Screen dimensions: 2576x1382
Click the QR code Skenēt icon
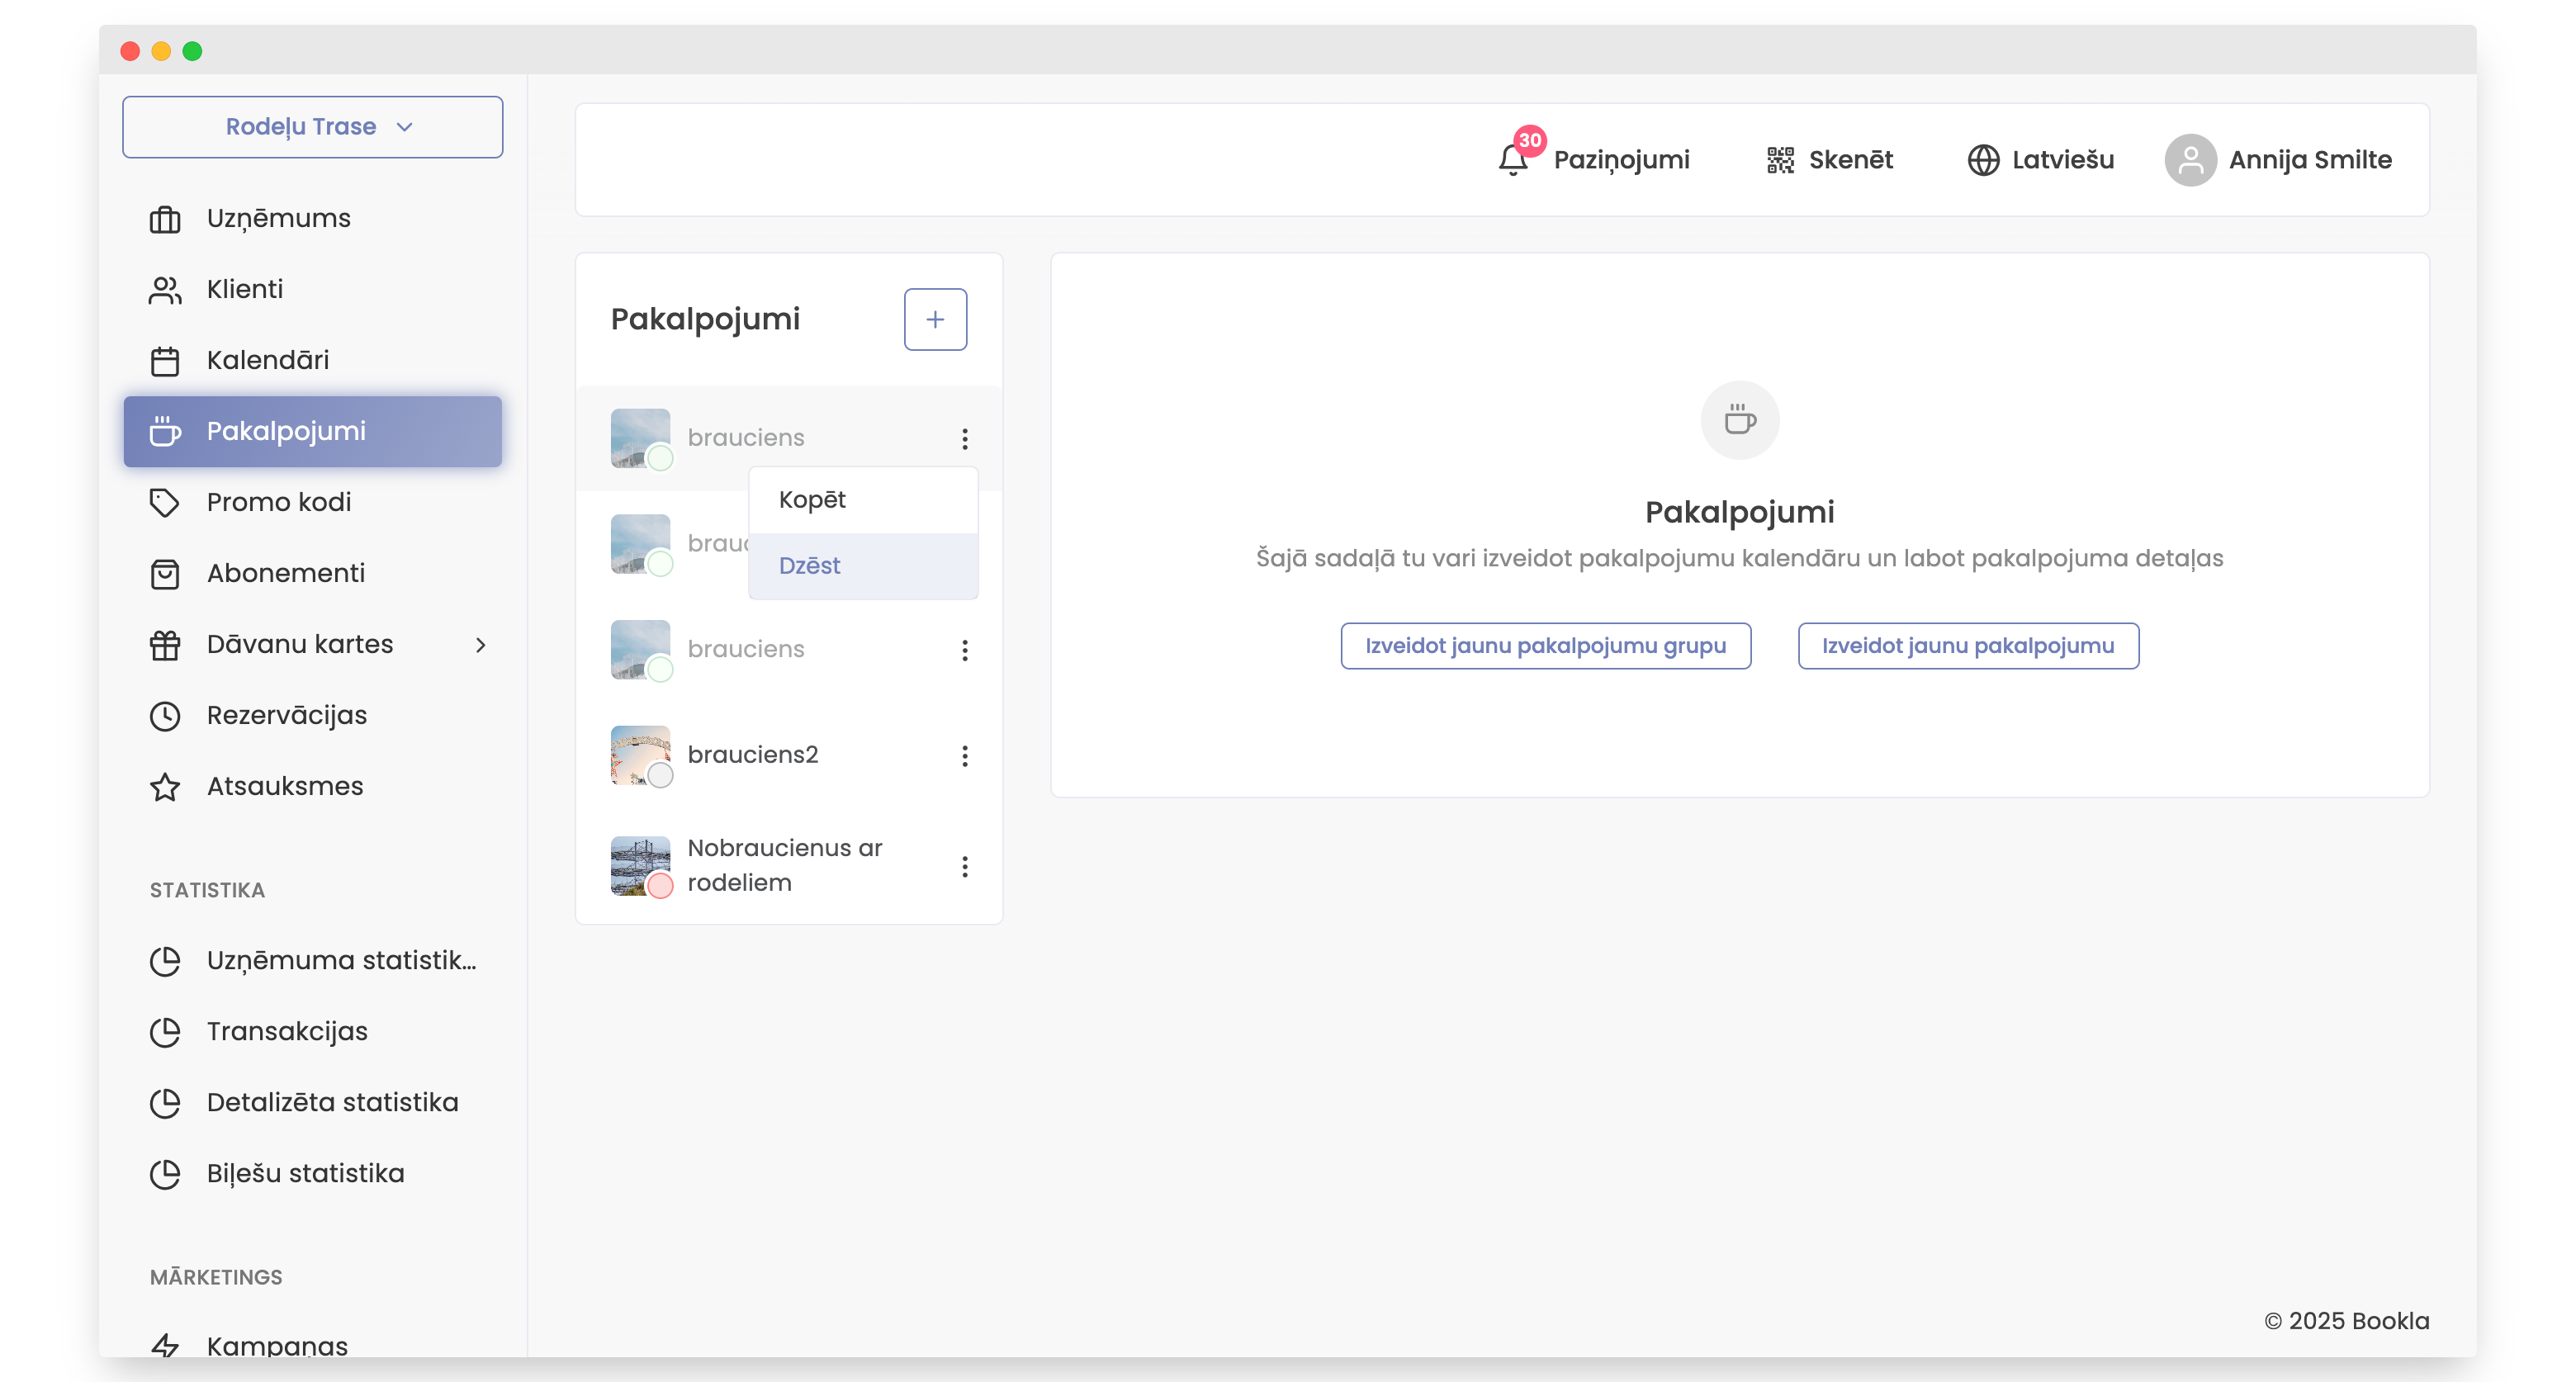point(1780,160)
